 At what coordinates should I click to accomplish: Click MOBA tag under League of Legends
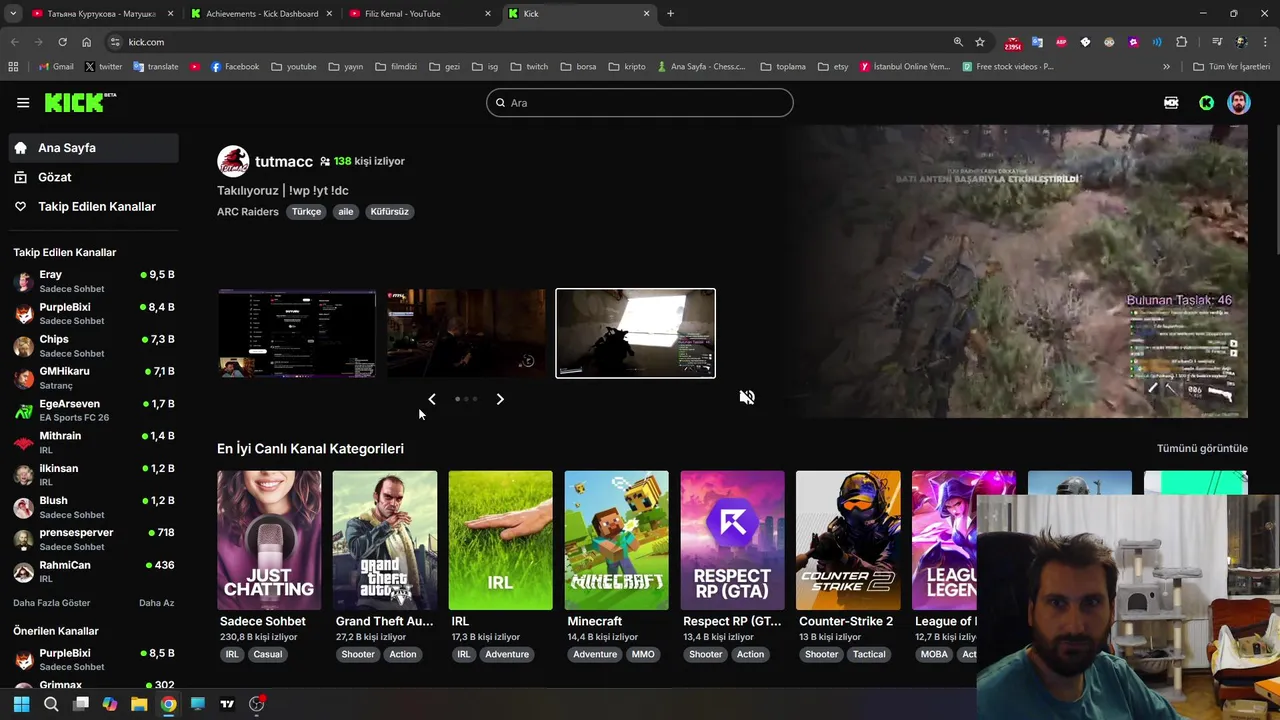pos(934,655)
